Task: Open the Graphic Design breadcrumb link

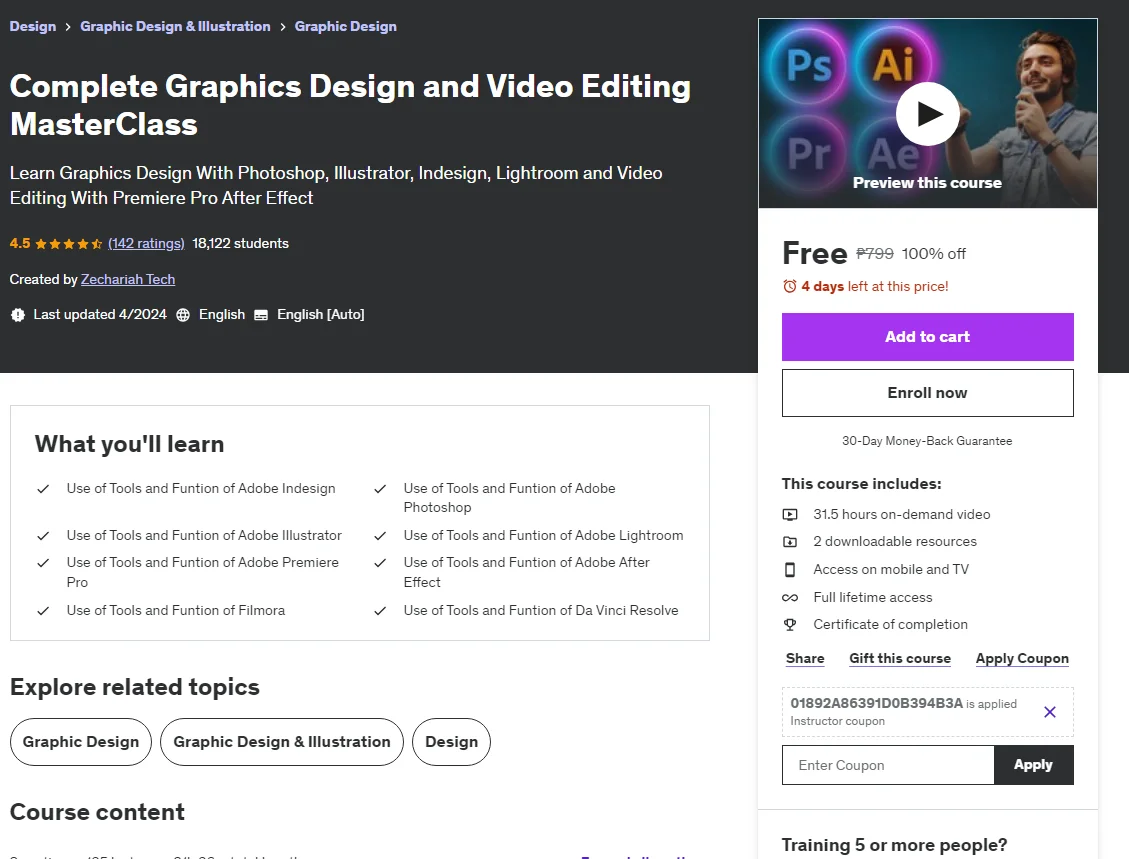Action: [346, 26]
